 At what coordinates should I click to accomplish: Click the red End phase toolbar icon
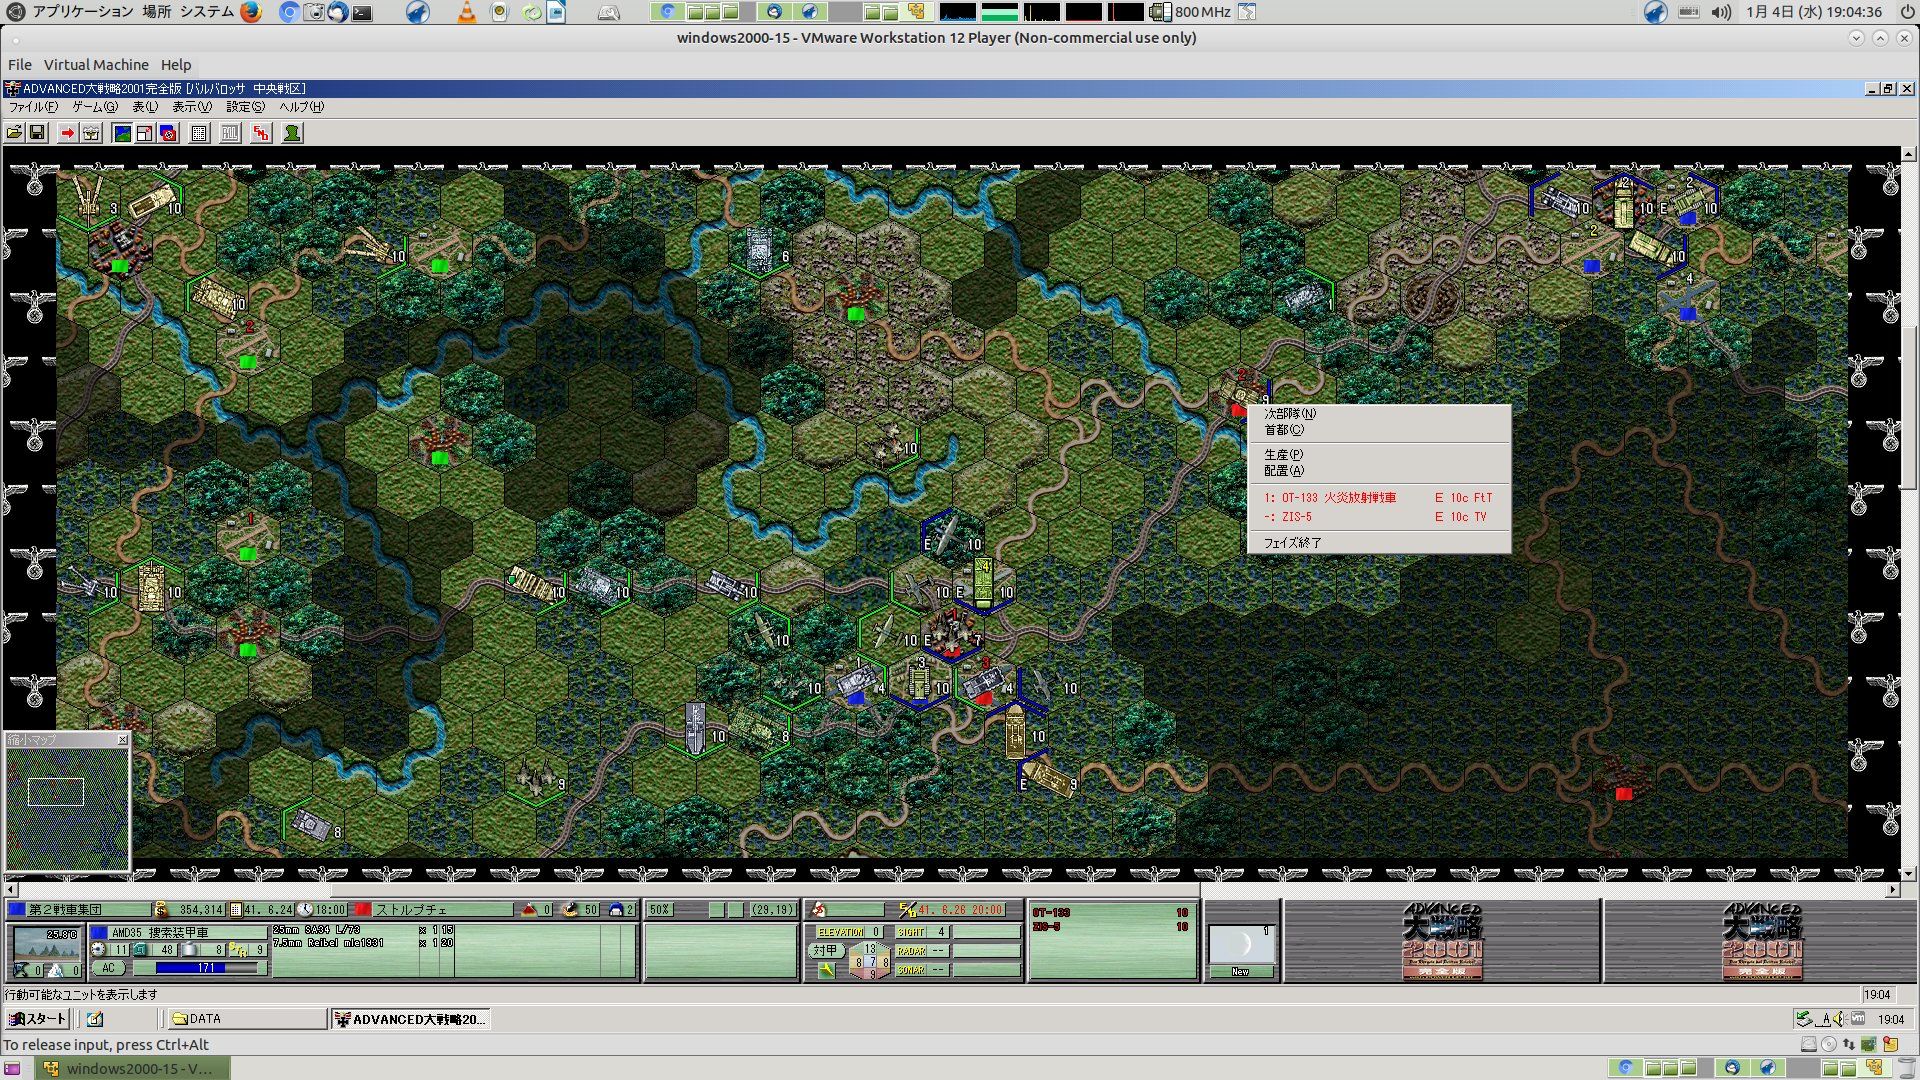261,133
